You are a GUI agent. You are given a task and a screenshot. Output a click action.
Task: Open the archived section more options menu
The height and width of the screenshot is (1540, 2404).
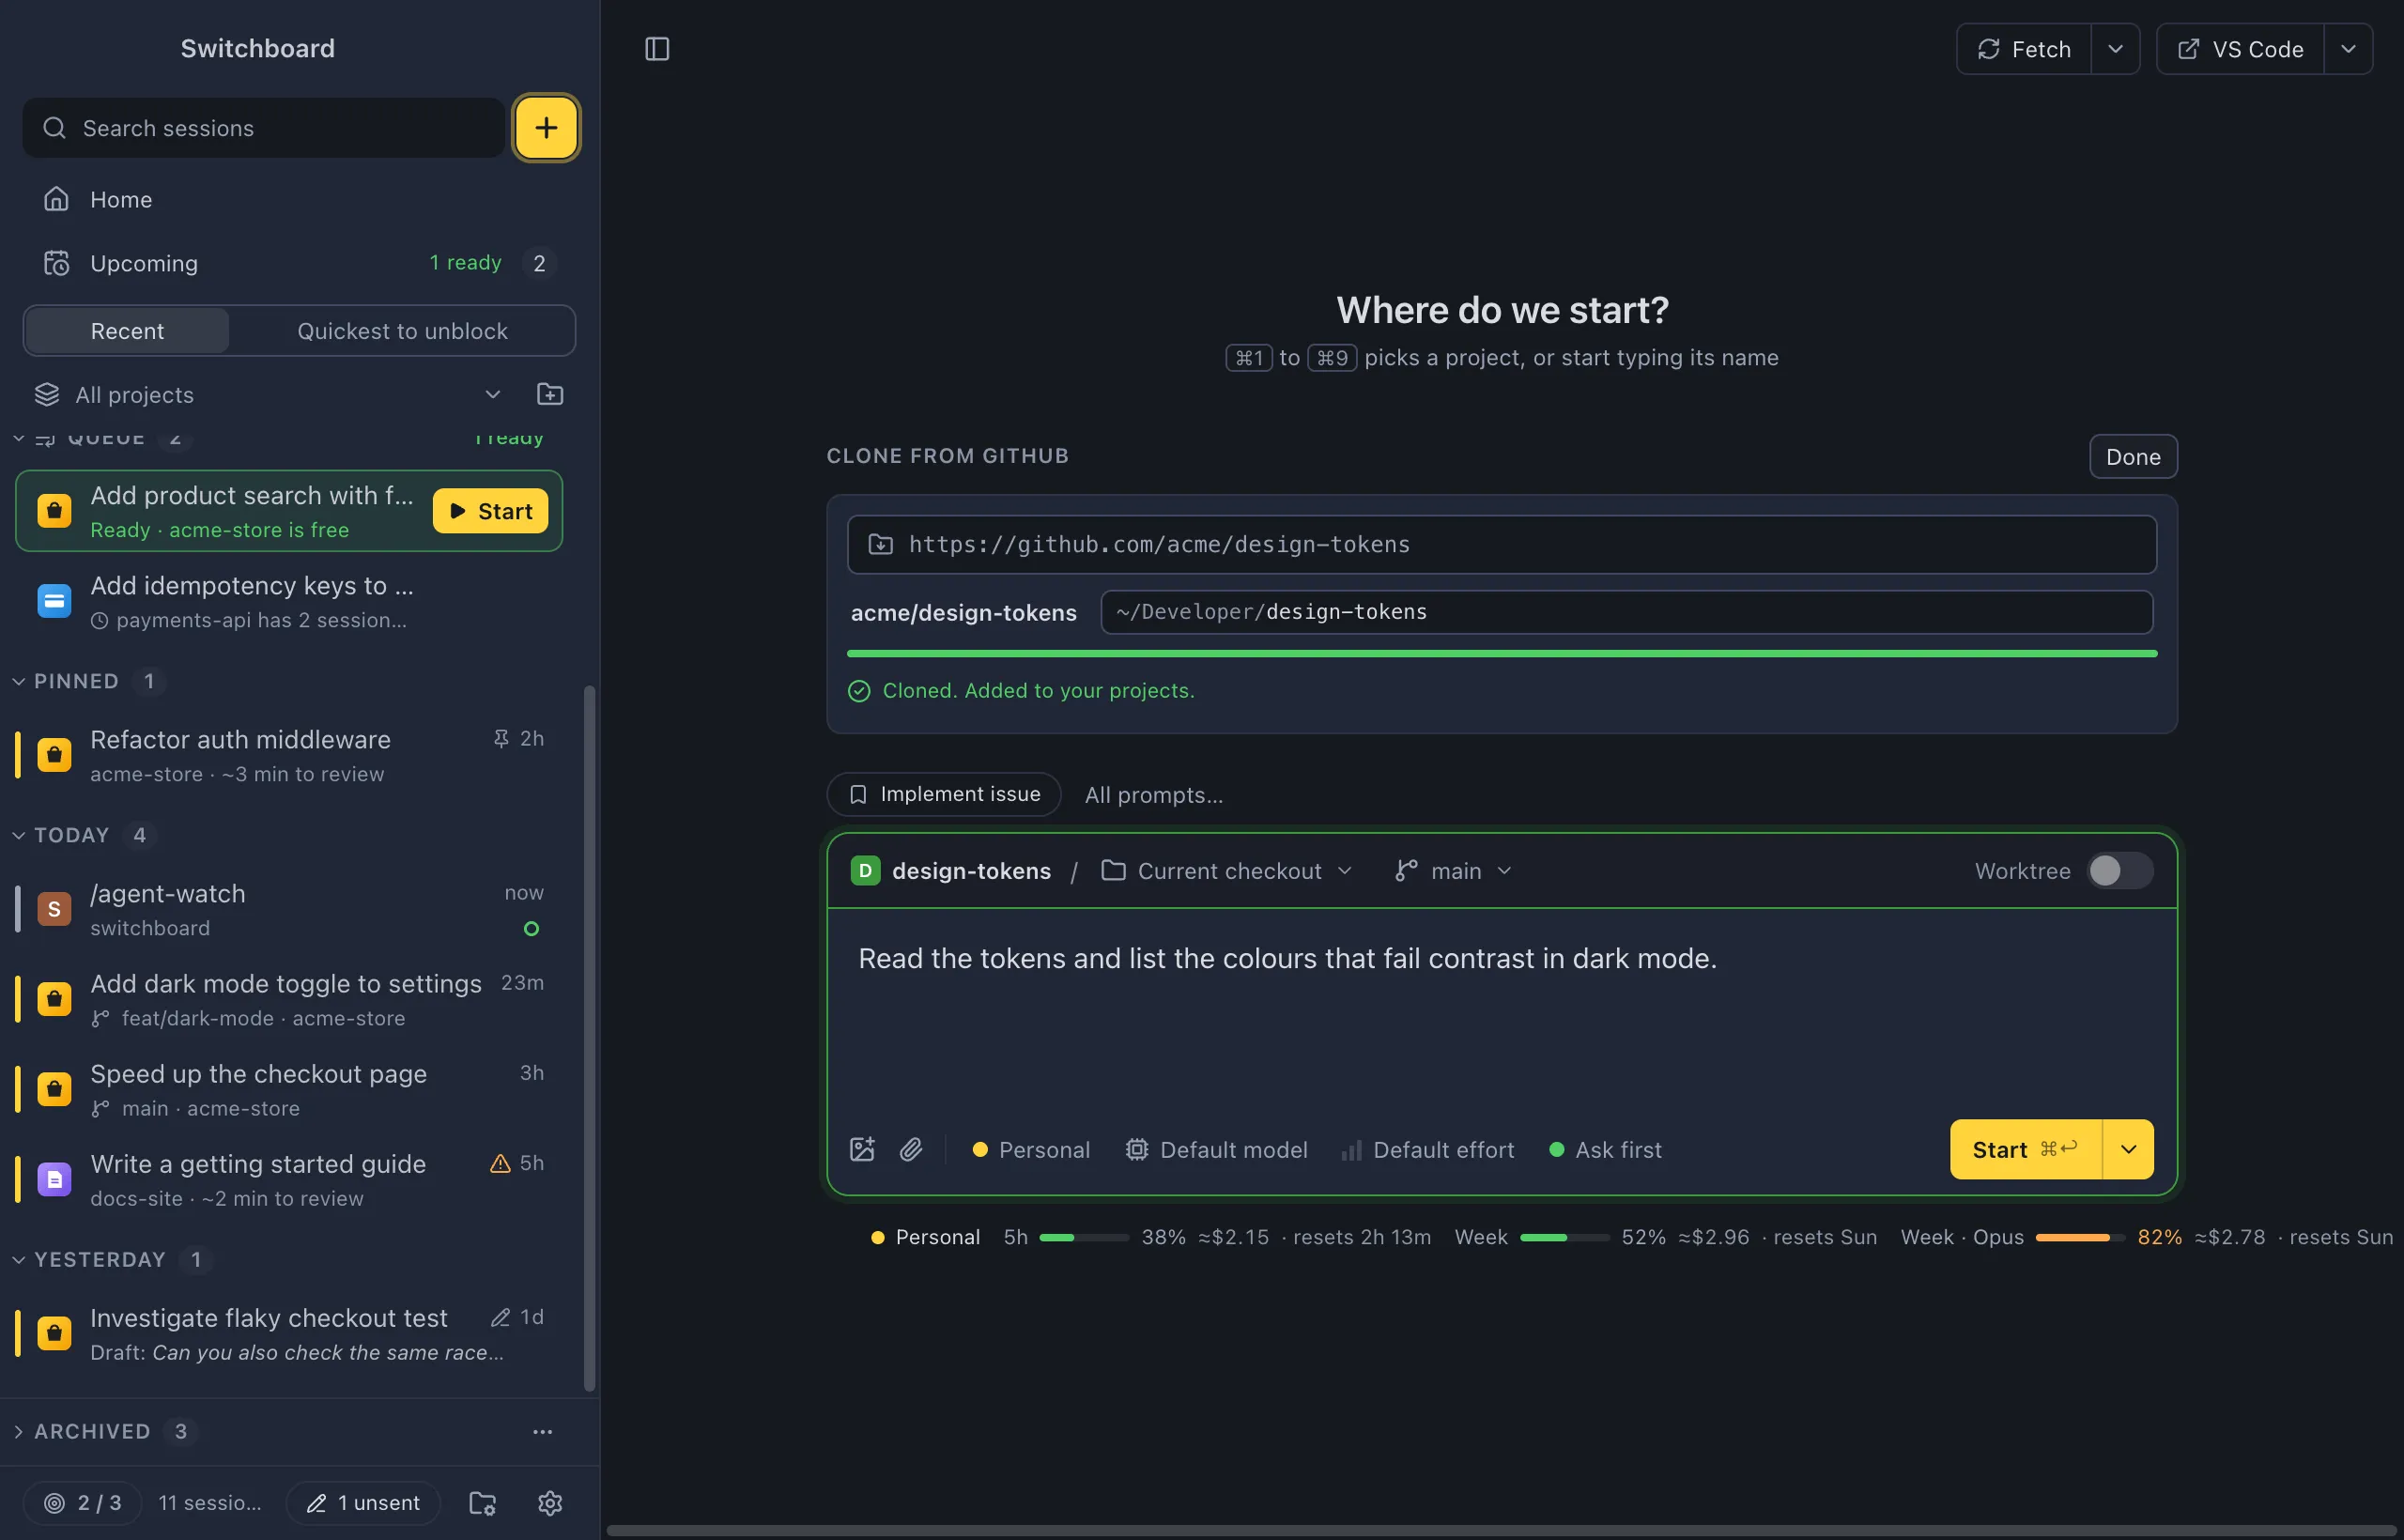coord(543,1432)
